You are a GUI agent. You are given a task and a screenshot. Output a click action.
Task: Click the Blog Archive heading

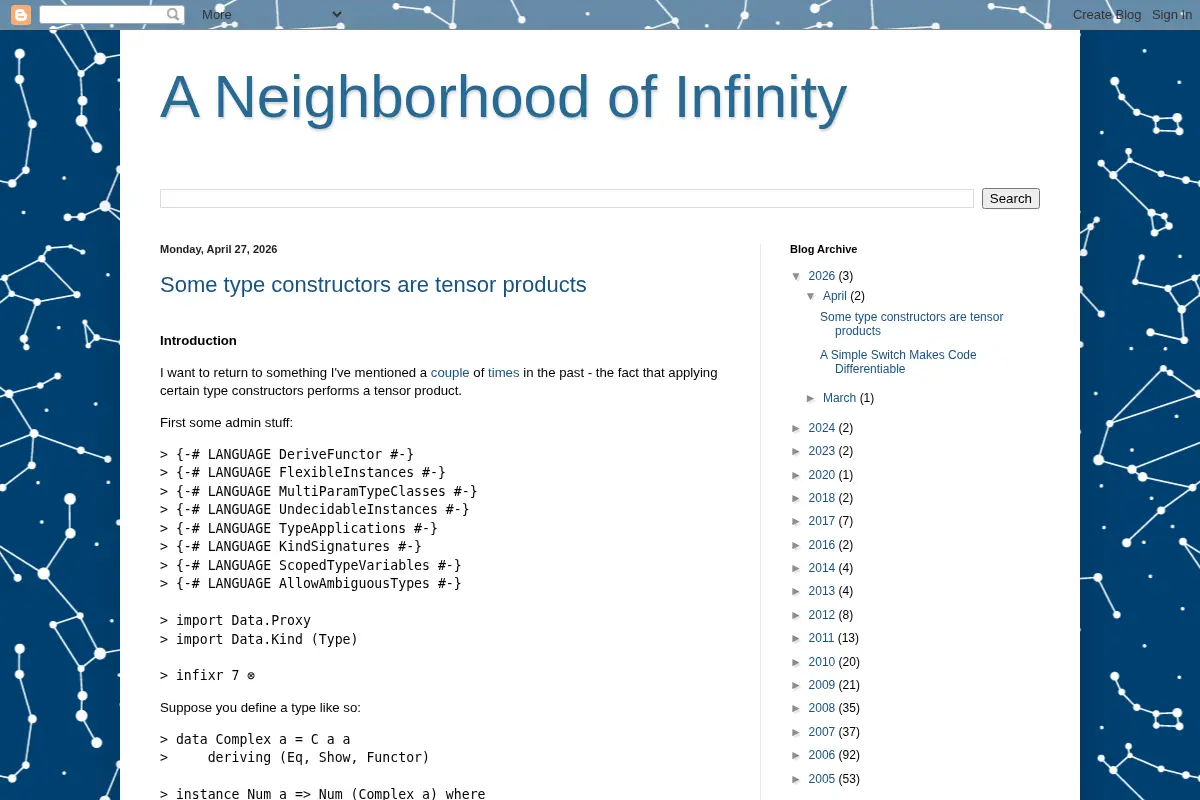pos(823,249)
